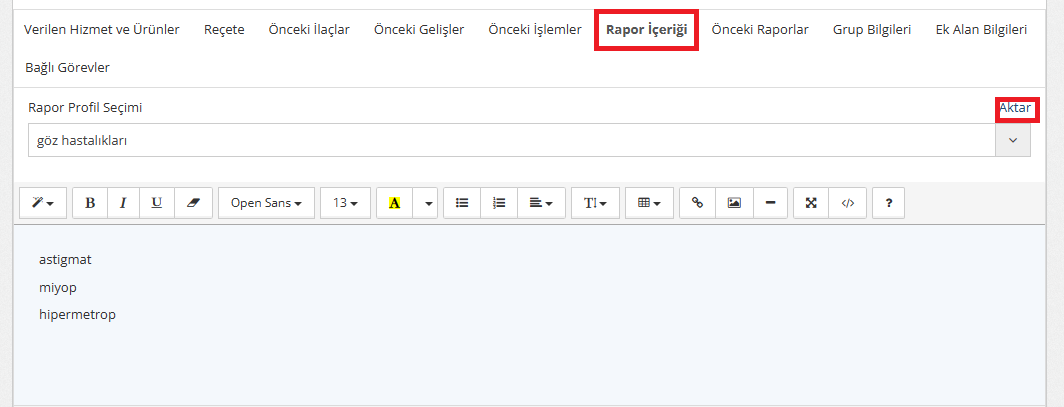Apply the yellow highlight color A button

pos(395,203)
